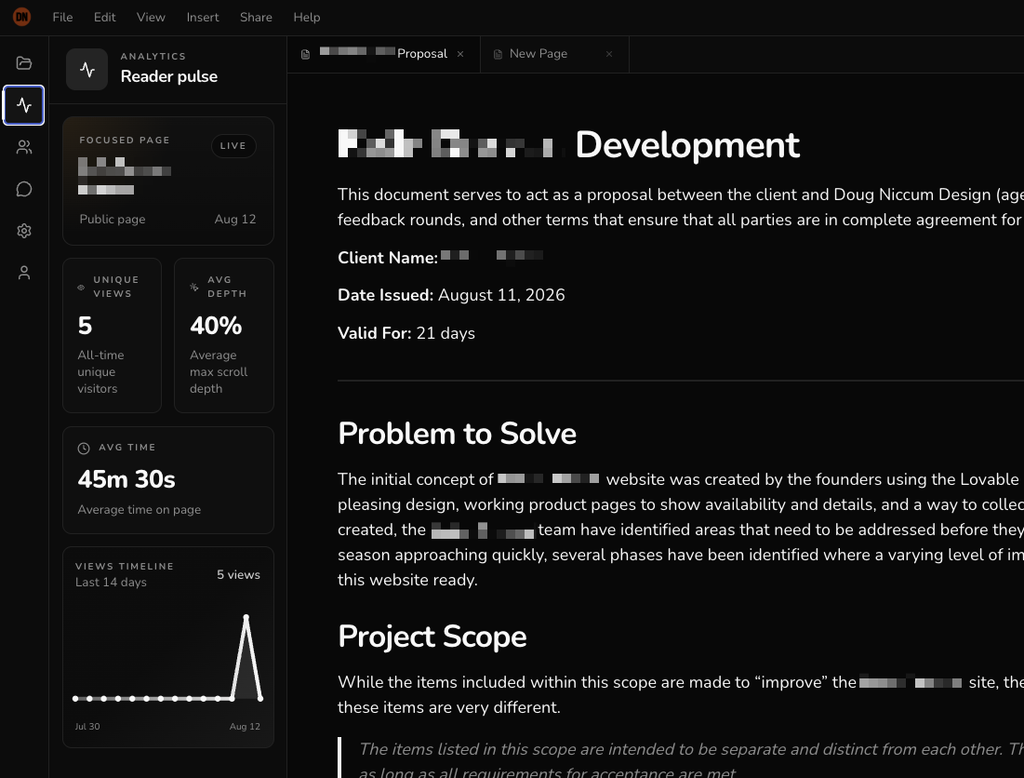Open the collaborators people sidebar icon
Viewport: 1024px width, 778px height.
point(24,147)
